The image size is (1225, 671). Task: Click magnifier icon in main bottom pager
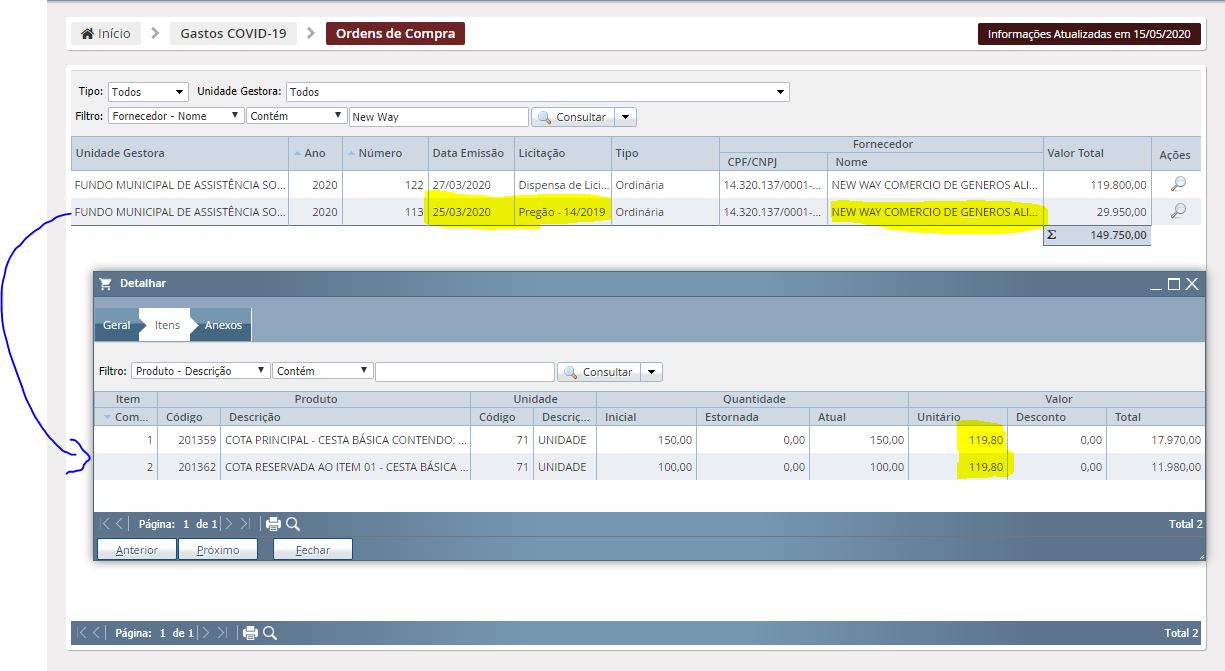pyautogui.click(x=270, y=633)
